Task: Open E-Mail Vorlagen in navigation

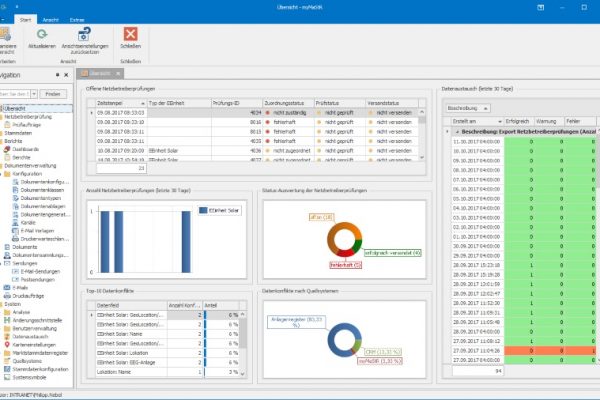Action: coord(38,231)
